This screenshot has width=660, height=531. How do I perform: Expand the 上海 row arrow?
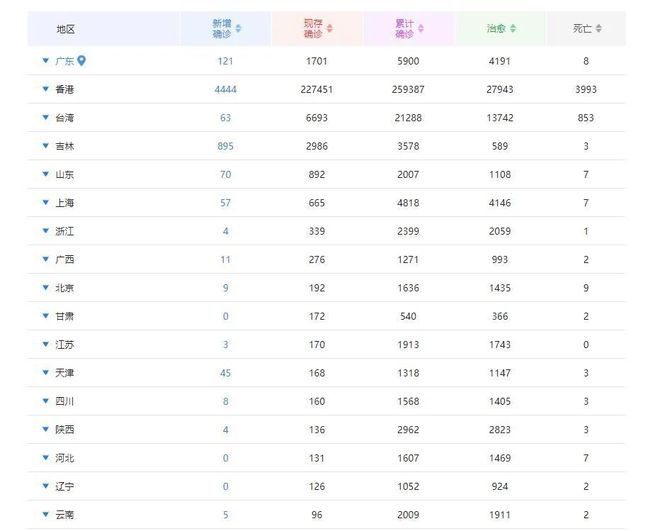46,203
